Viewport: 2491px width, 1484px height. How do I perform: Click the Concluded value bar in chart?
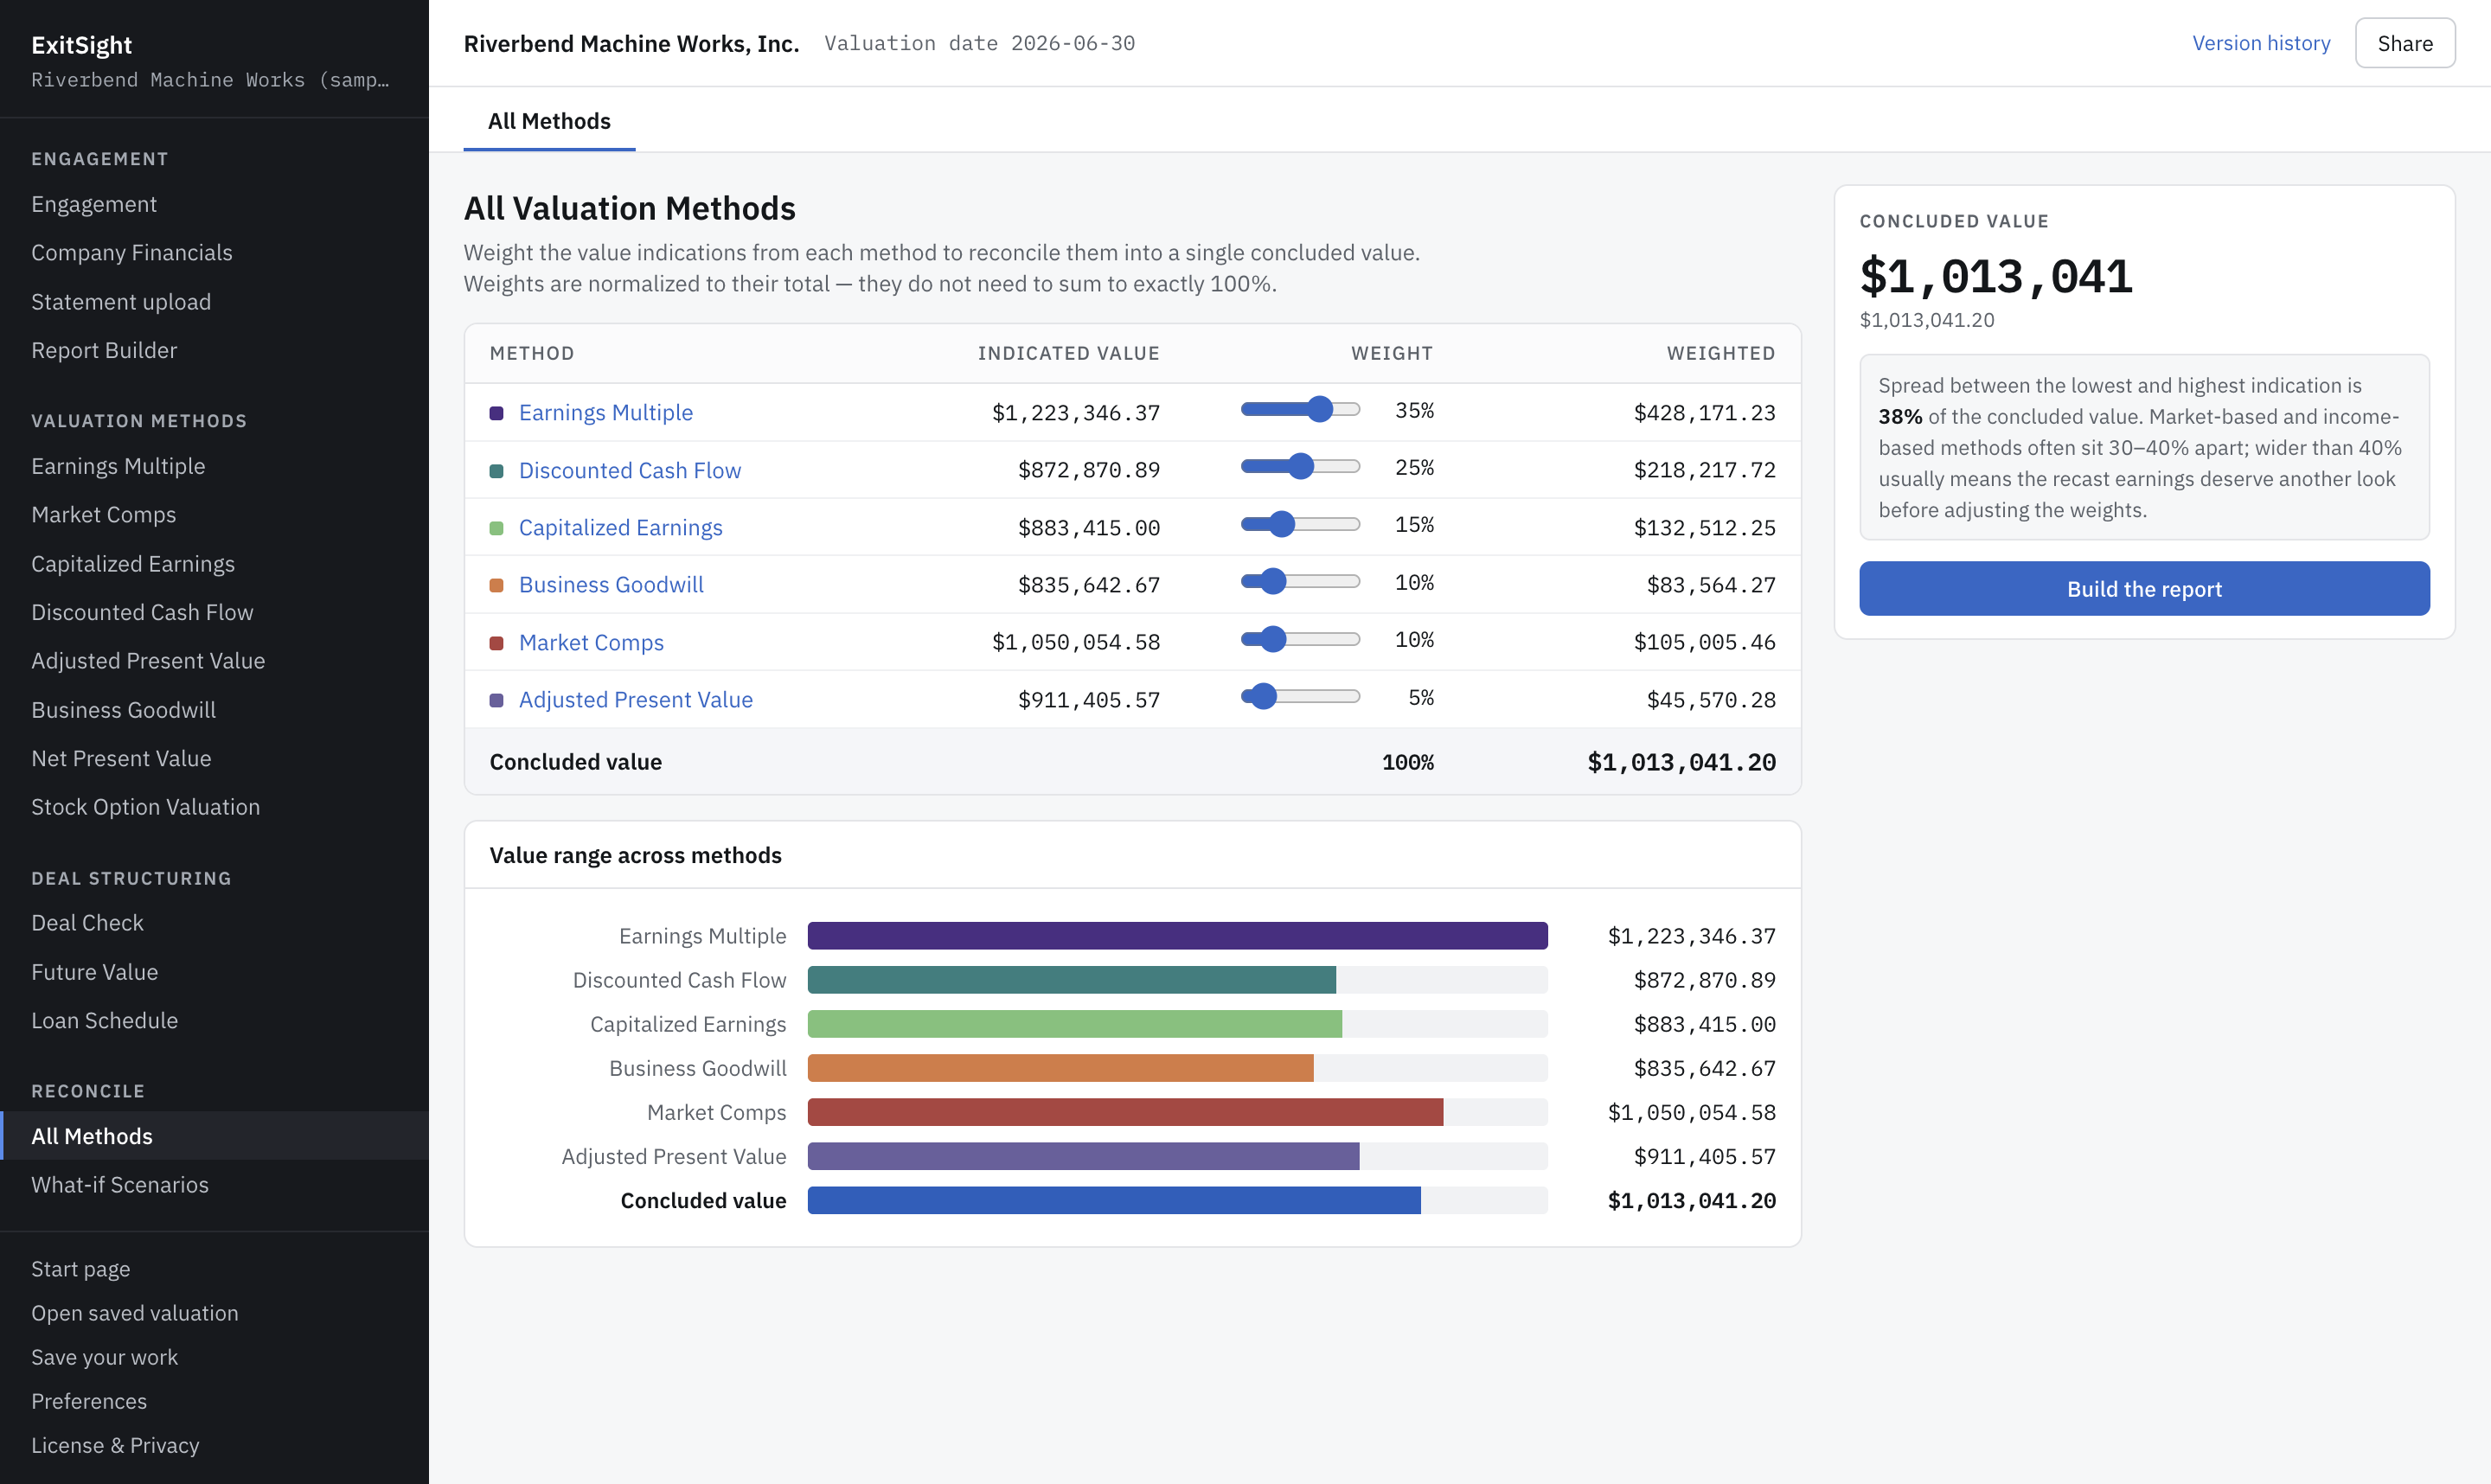(x=1114, y=1200)
